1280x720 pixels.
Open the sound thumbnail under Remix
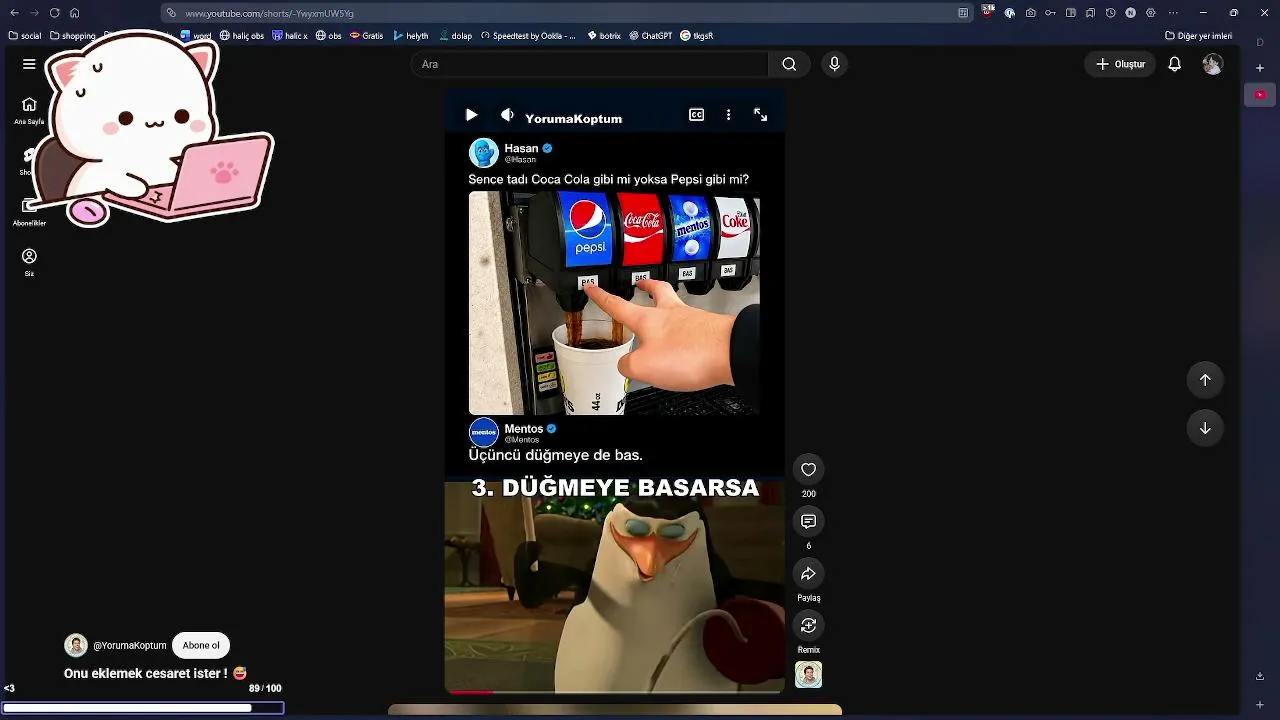pyautogui.click(x=809, y=675)
